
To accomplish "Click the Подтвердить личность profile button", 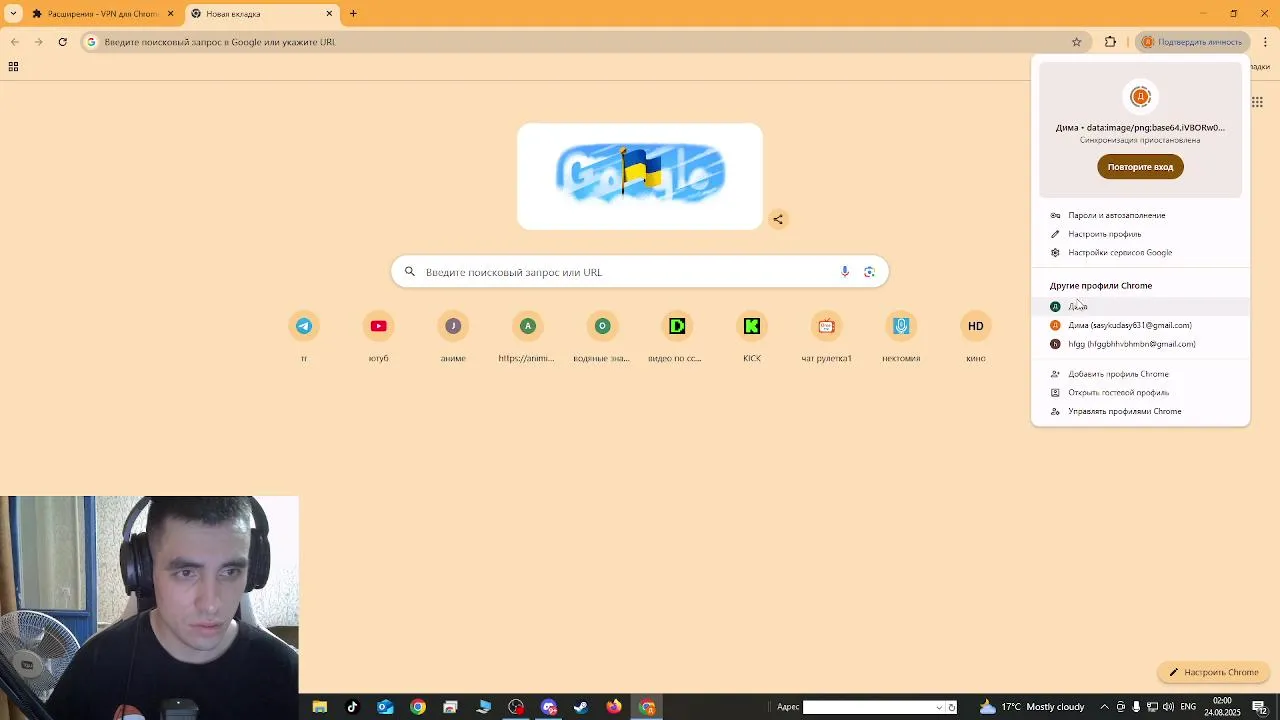I will point(1193,42).
